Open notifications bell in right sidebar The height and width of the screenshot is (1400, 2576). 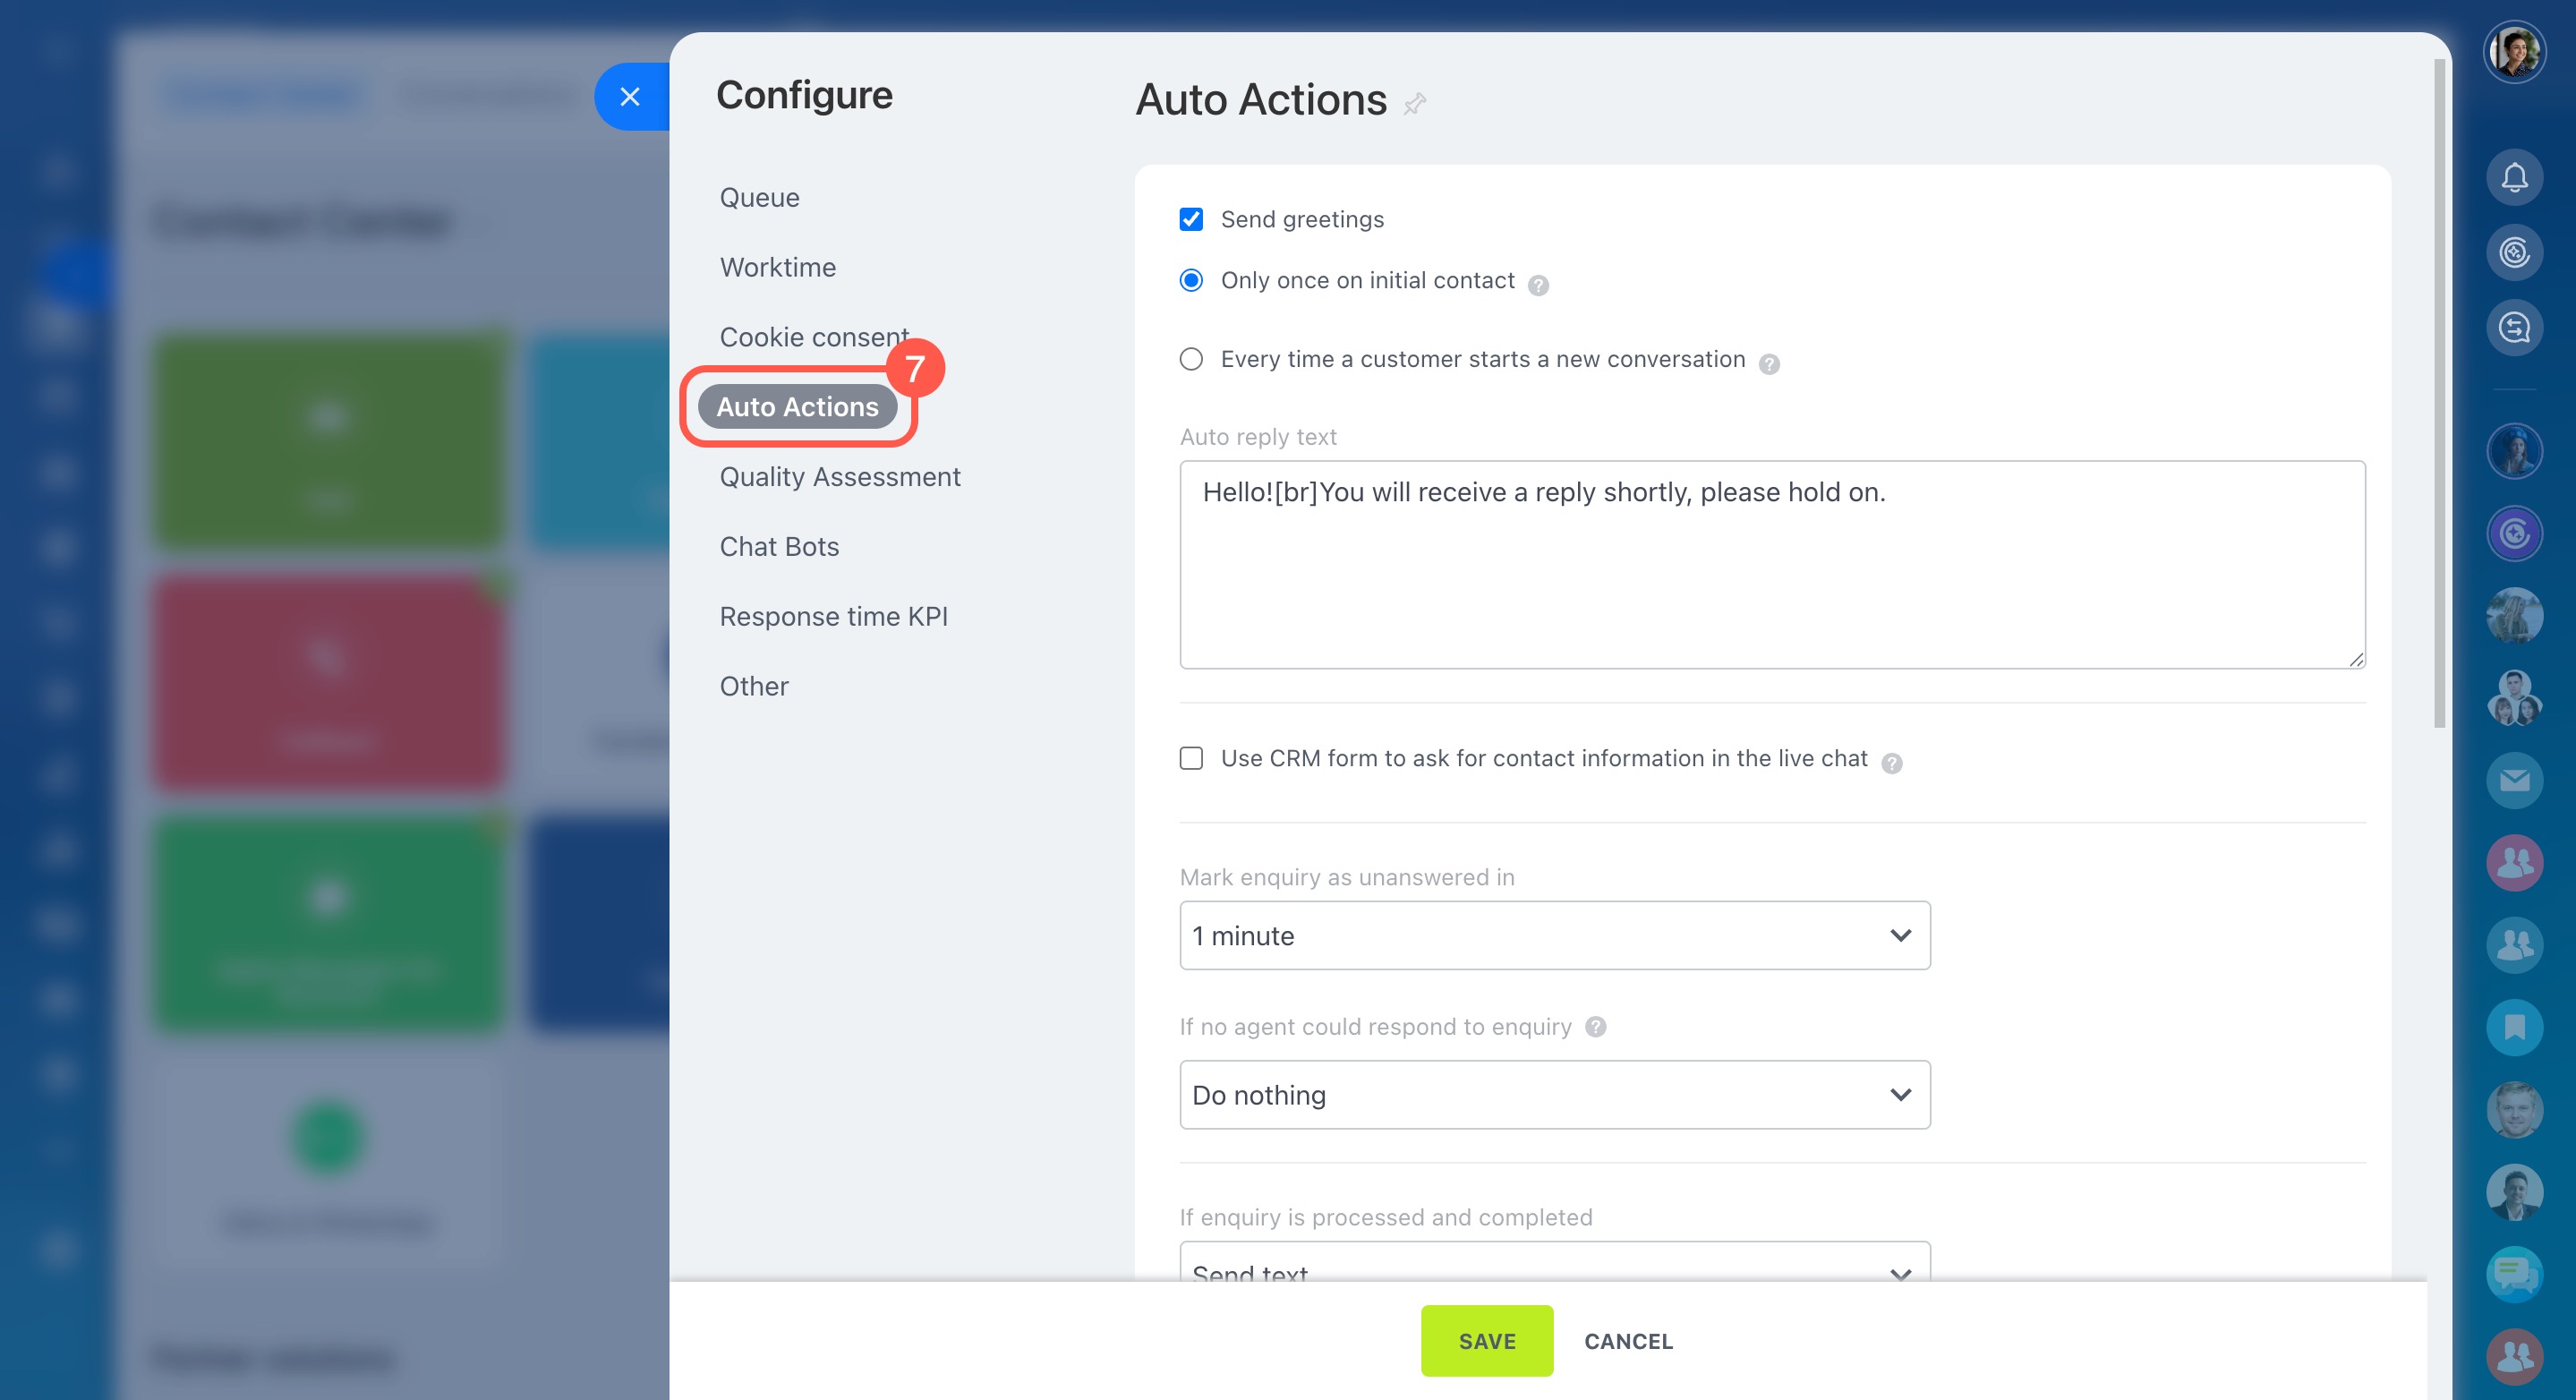click(x=2514, y=178)
